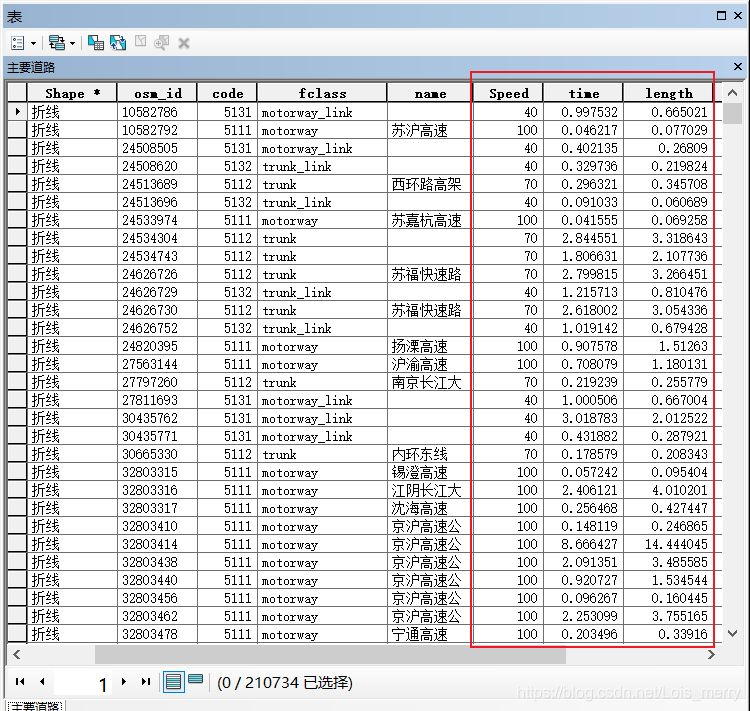750x711 pixels.
Task: Select the length column header
Action: [x=668, y=93]
